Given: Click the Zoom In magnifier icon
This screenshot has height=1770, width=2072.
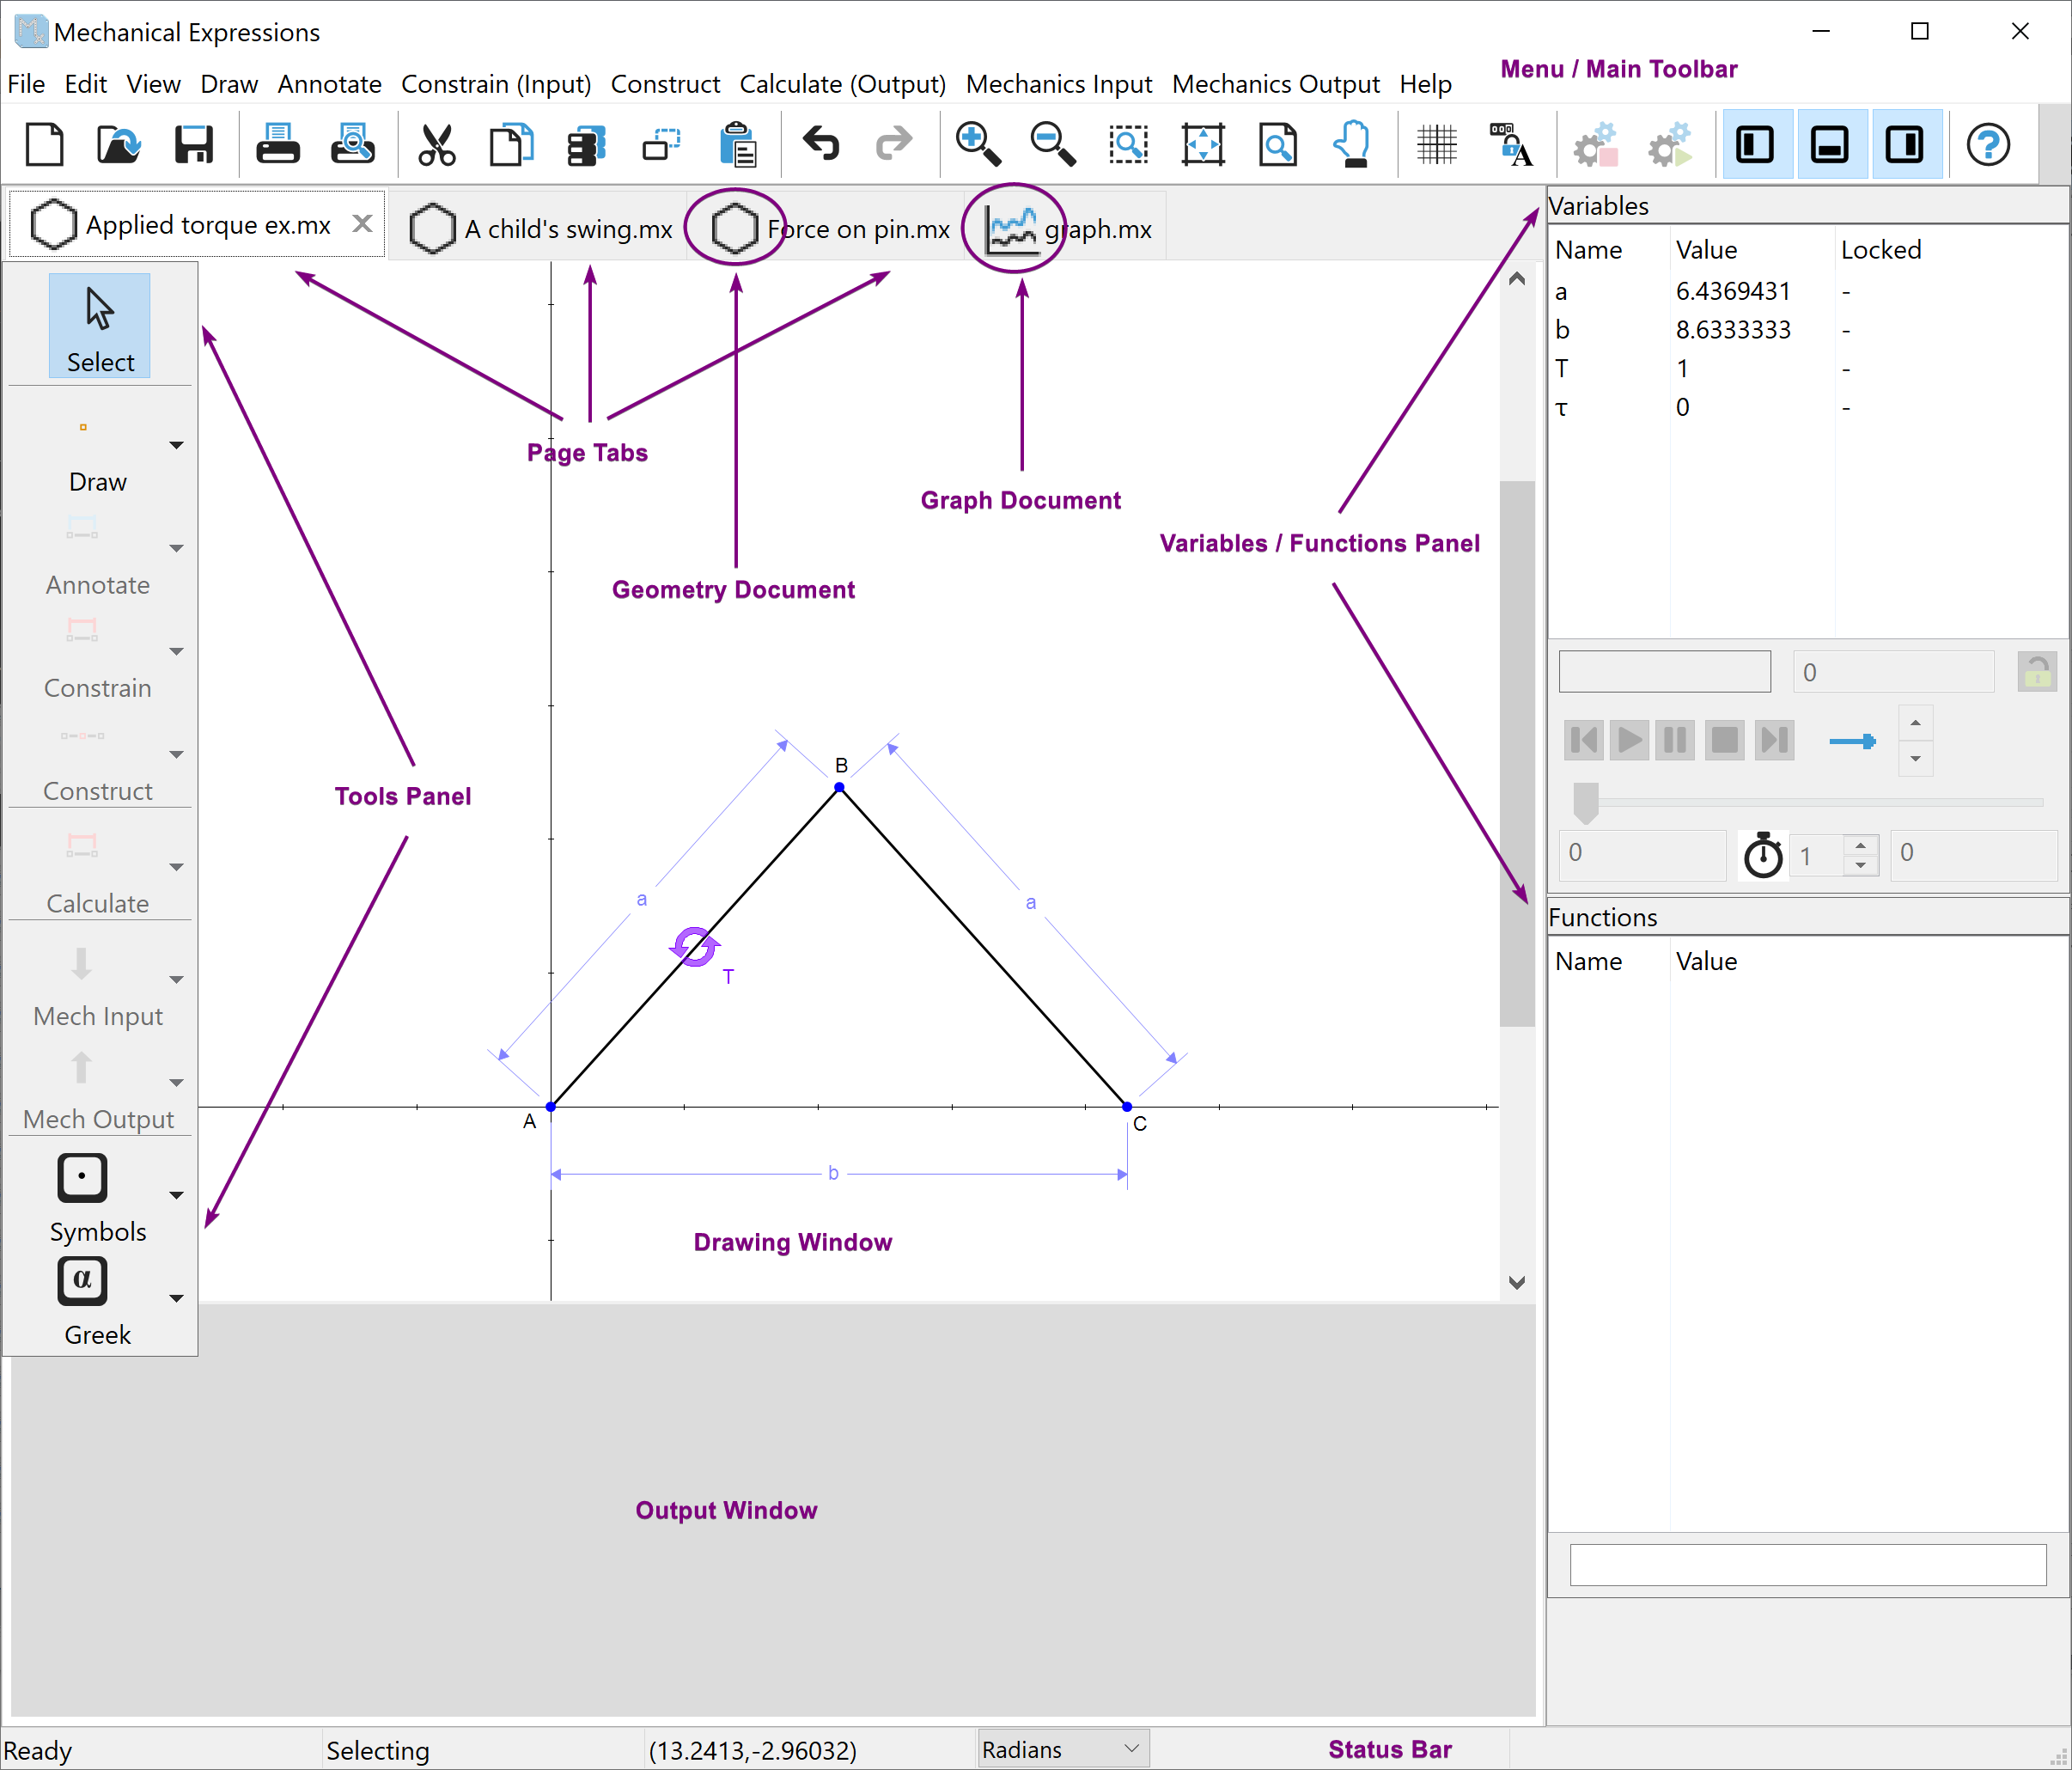Looking at the screenshot, I should tap(977, 145).
